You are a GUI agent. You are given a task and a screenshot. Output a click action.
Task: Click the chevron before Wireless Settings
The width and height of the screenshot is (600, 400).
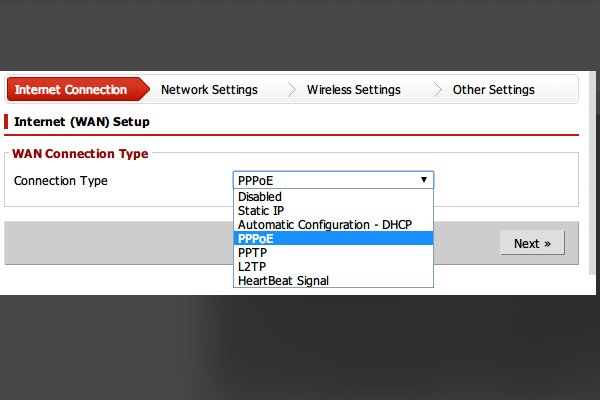[292, 90]
